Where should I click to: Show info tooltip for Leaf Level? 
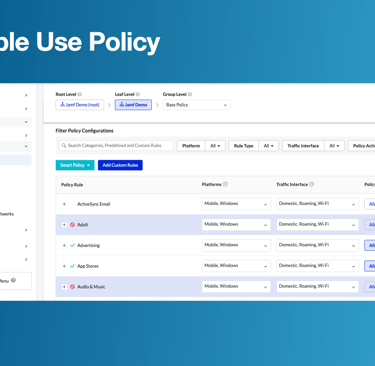tap(138, 94)
